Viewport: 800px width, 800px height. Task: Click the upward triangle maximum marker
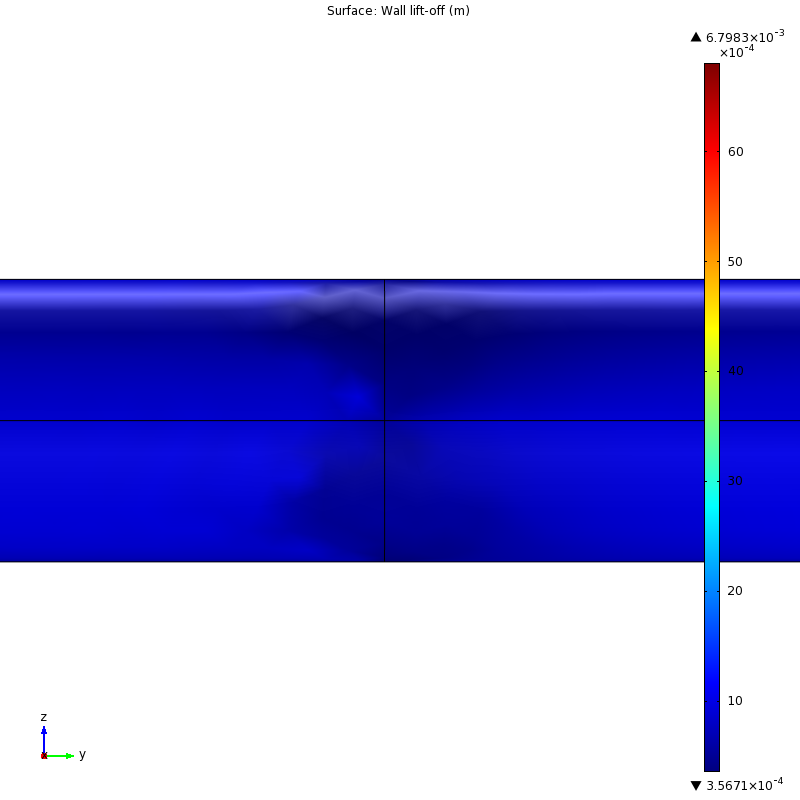[696, 37]
